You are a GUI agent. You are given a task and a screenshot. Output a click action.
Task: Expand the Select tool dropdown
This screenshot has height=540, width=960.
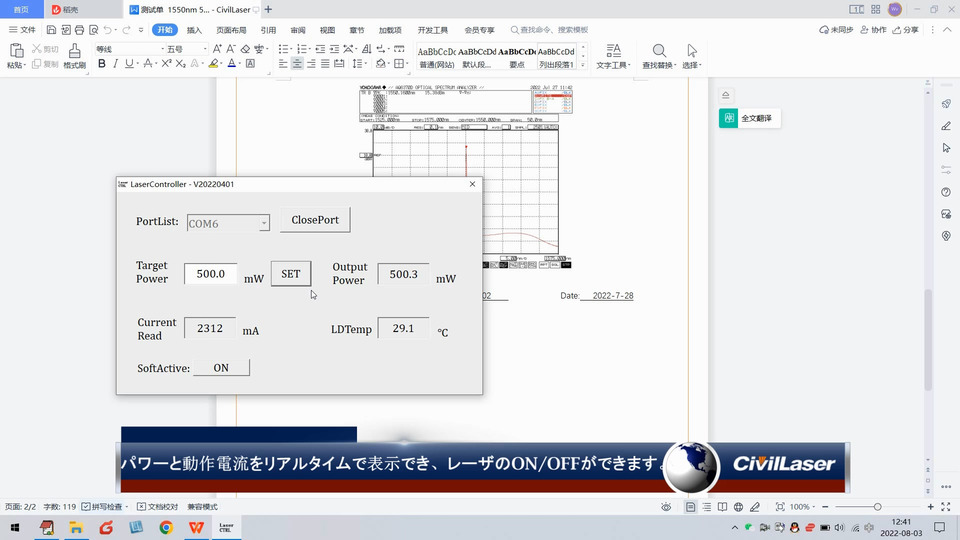click(692, 65)
